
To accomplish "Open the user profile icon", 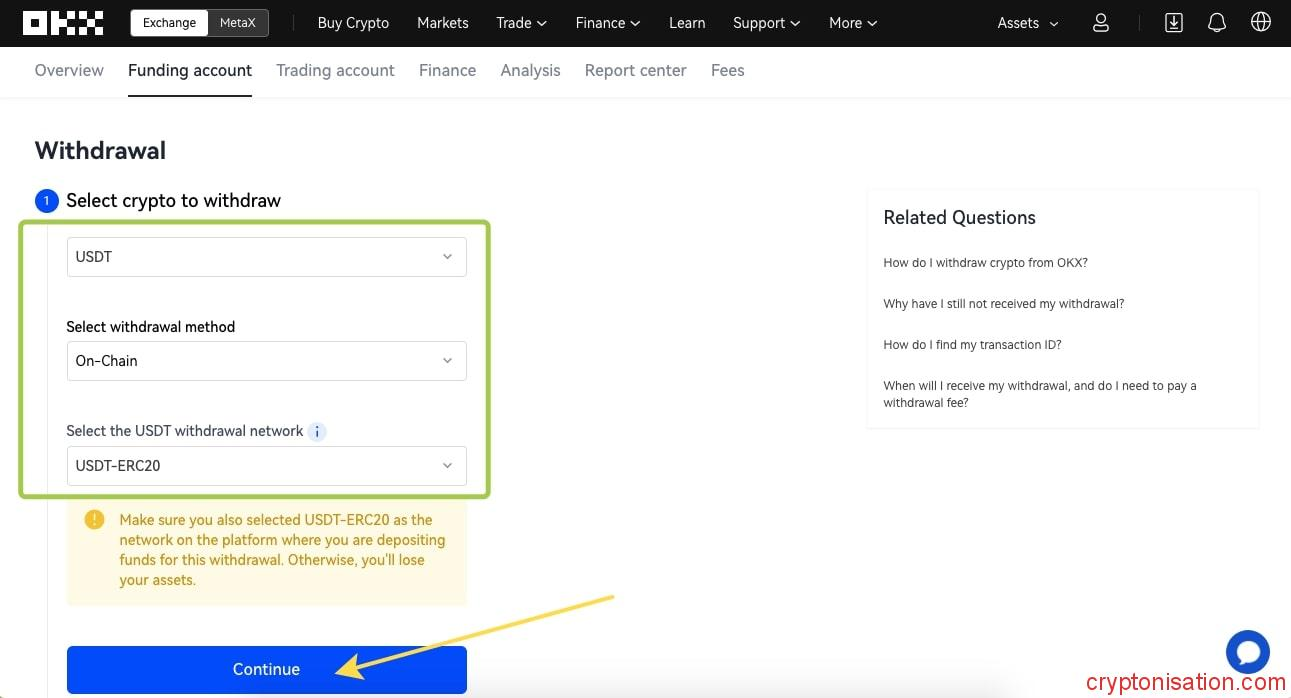I will (x=1101, y=23).
